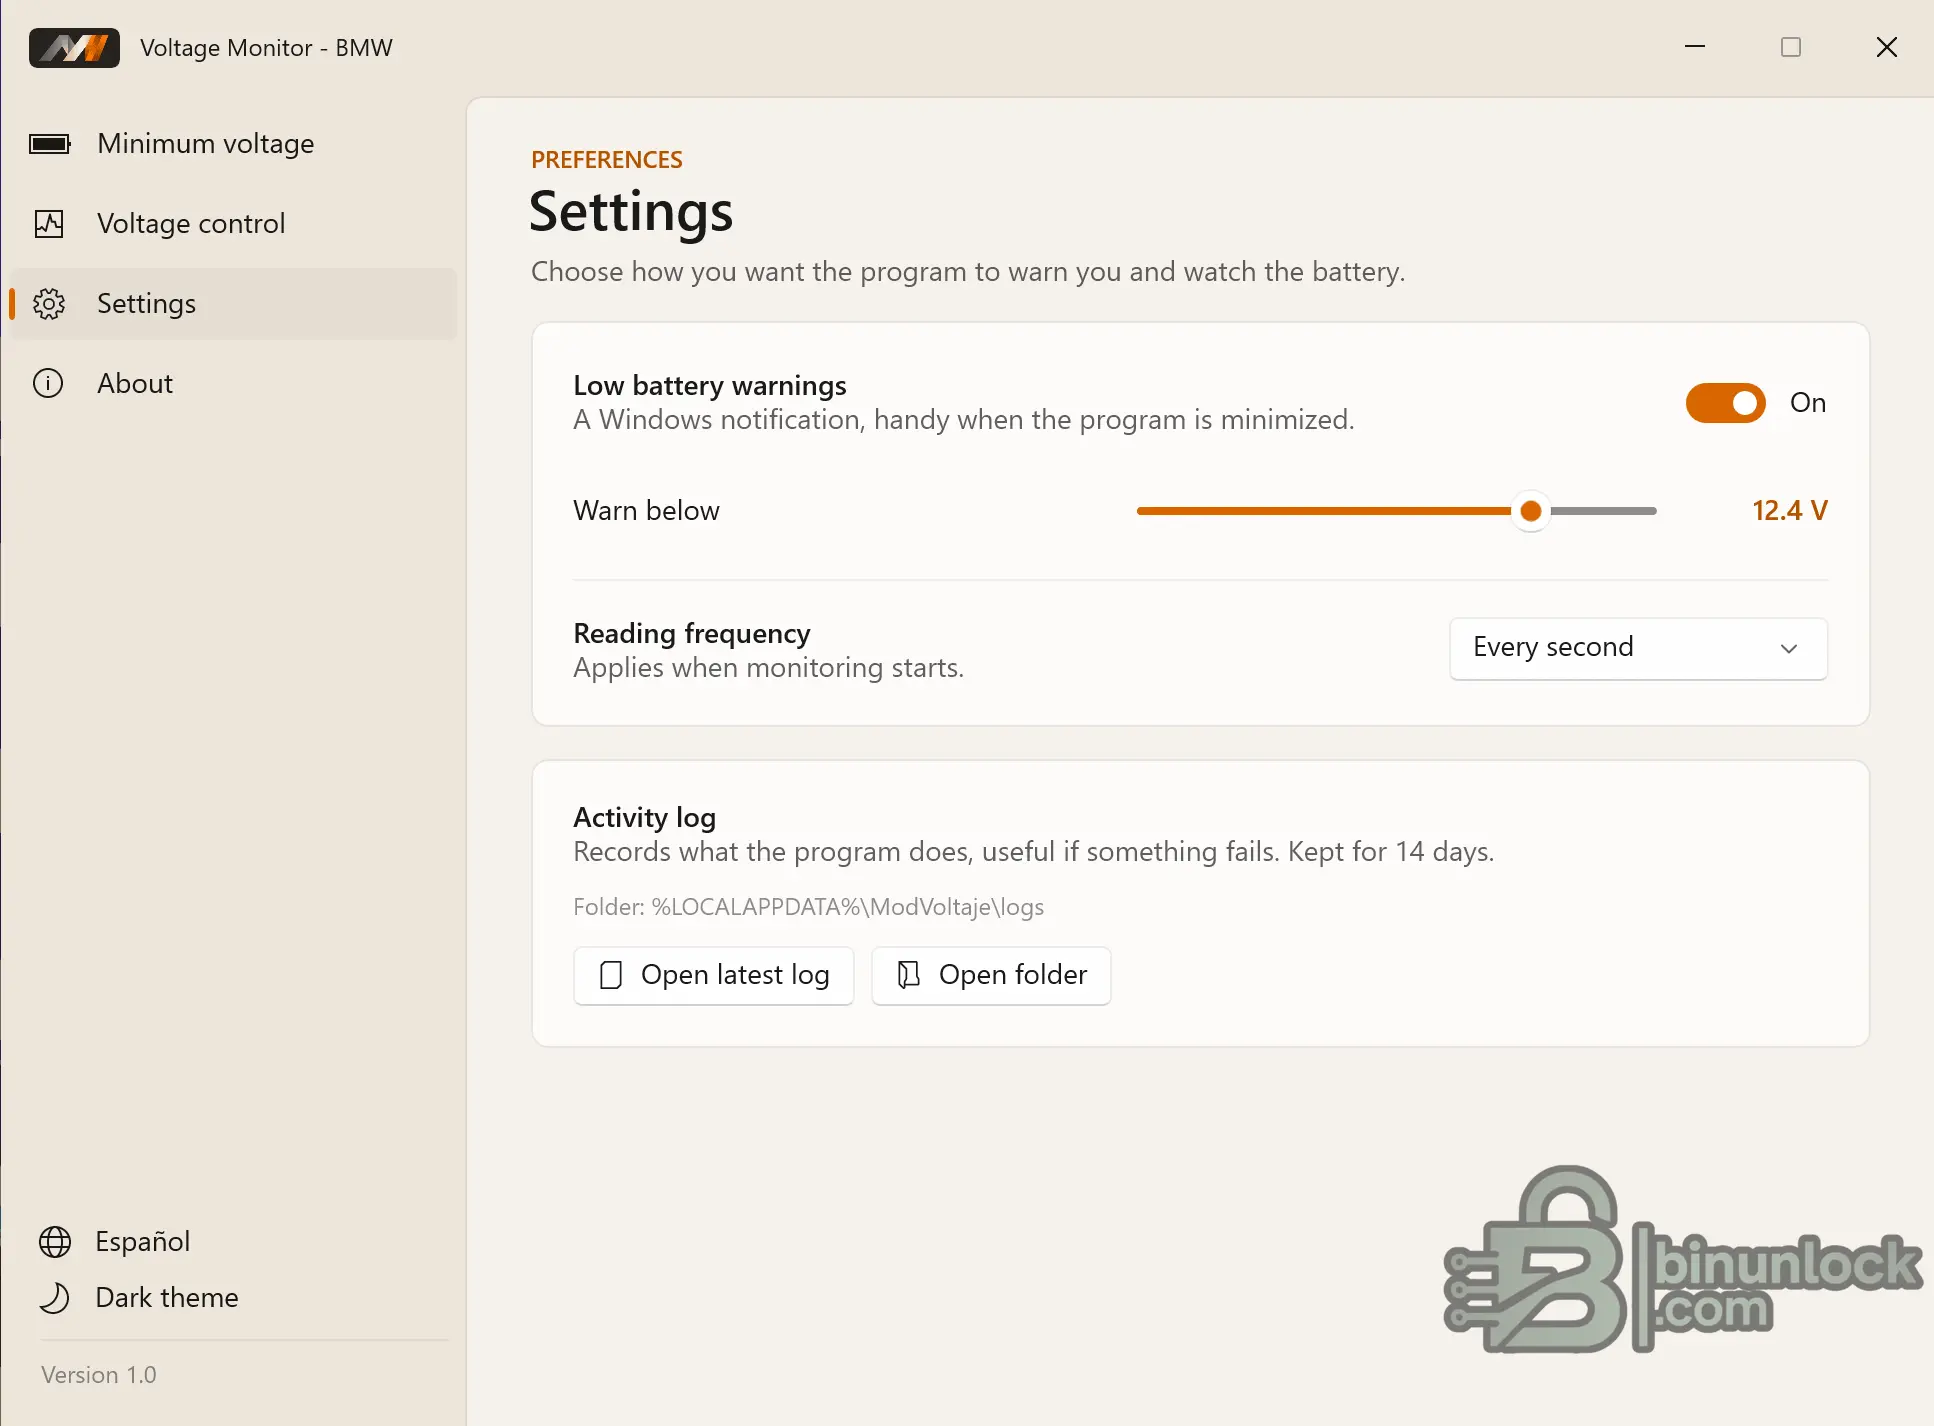Click the moon icon for dark theme
The height and width of the screenshot is (1426, 1934).
click(55, 1298)
